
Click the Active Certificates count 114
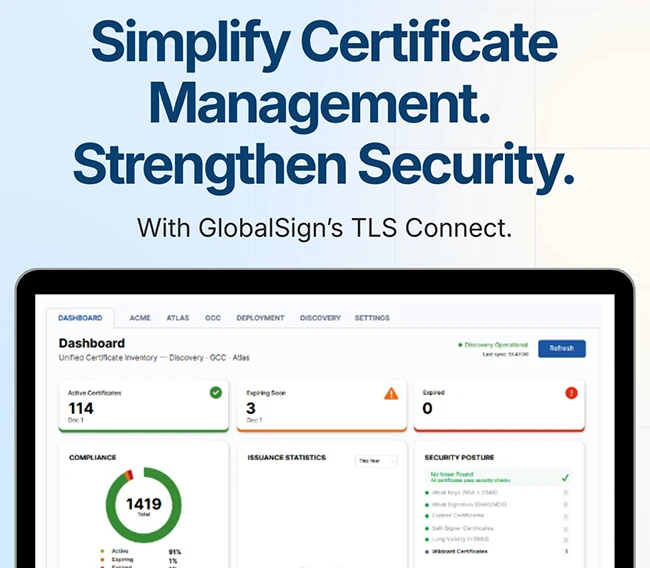point(81,408)
